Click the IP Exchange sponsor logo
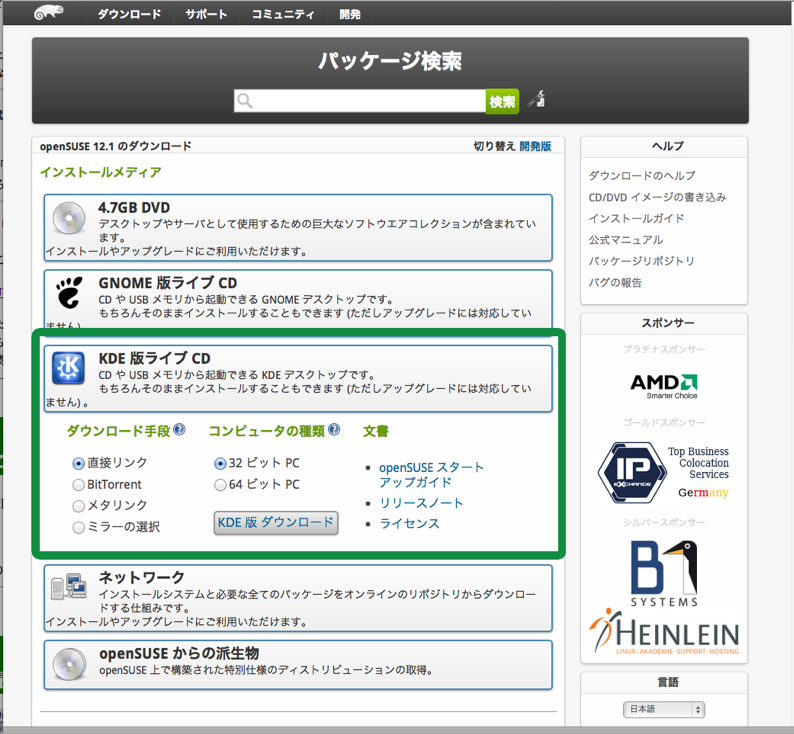Image resolution: width=794 pixels, height=734 pixels. point(663,472)
